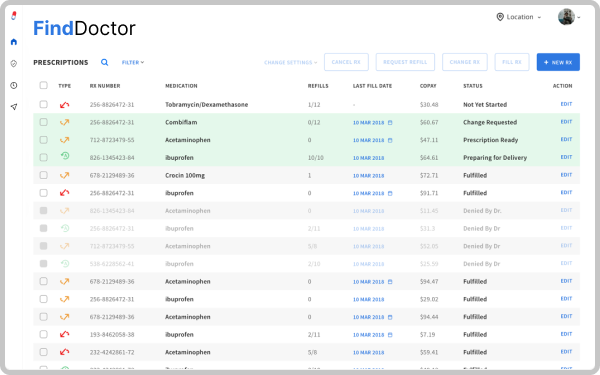Click the paper plane sidebar icon
Viewport: 600px width, 375px height.
pos(14,107)
